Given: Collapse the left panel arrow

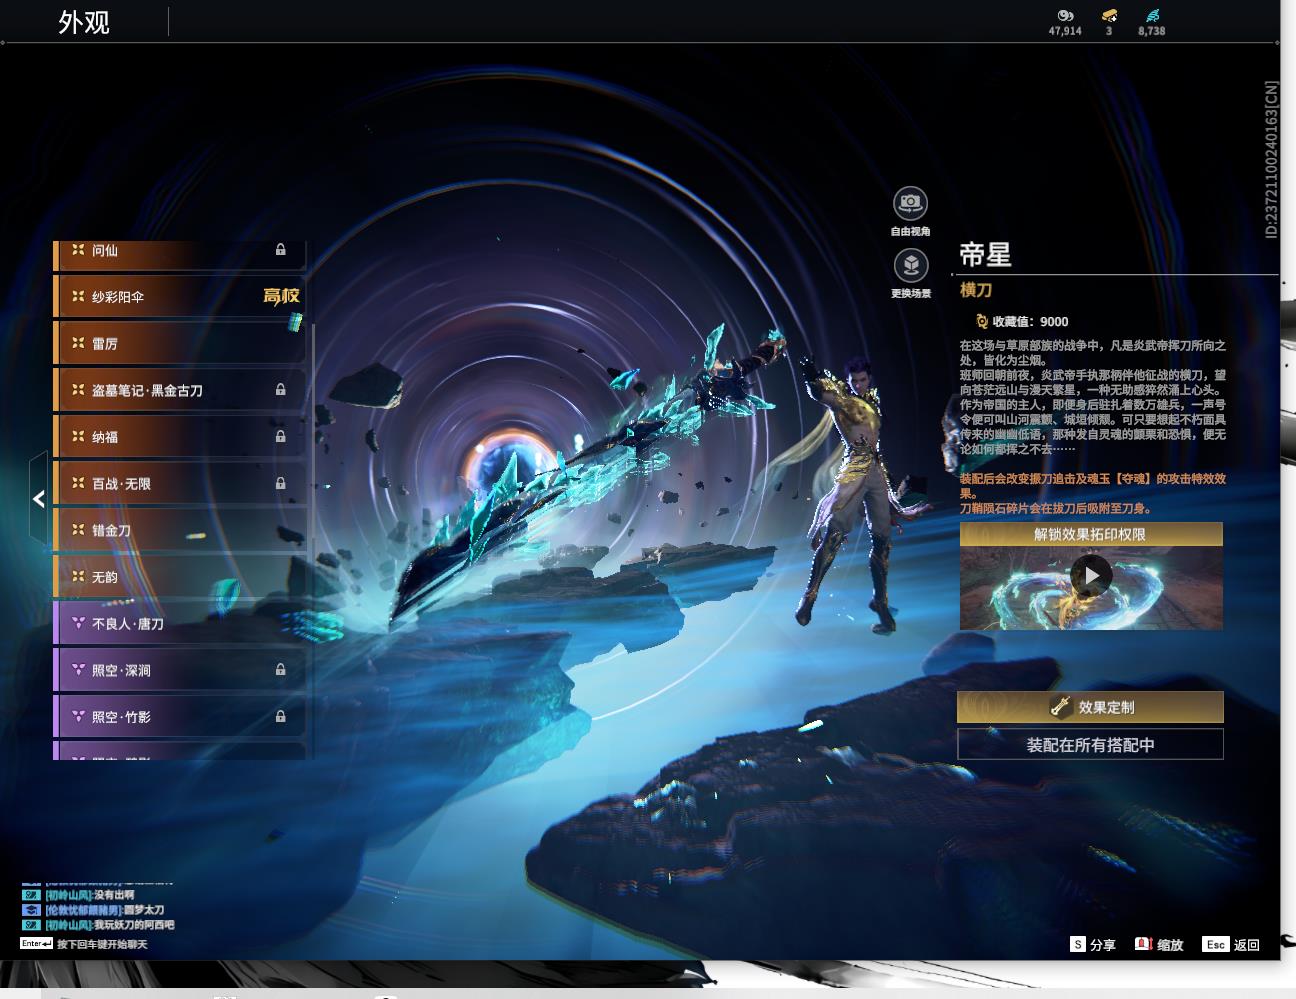Looking at the screenshot, I should point(38,498).
